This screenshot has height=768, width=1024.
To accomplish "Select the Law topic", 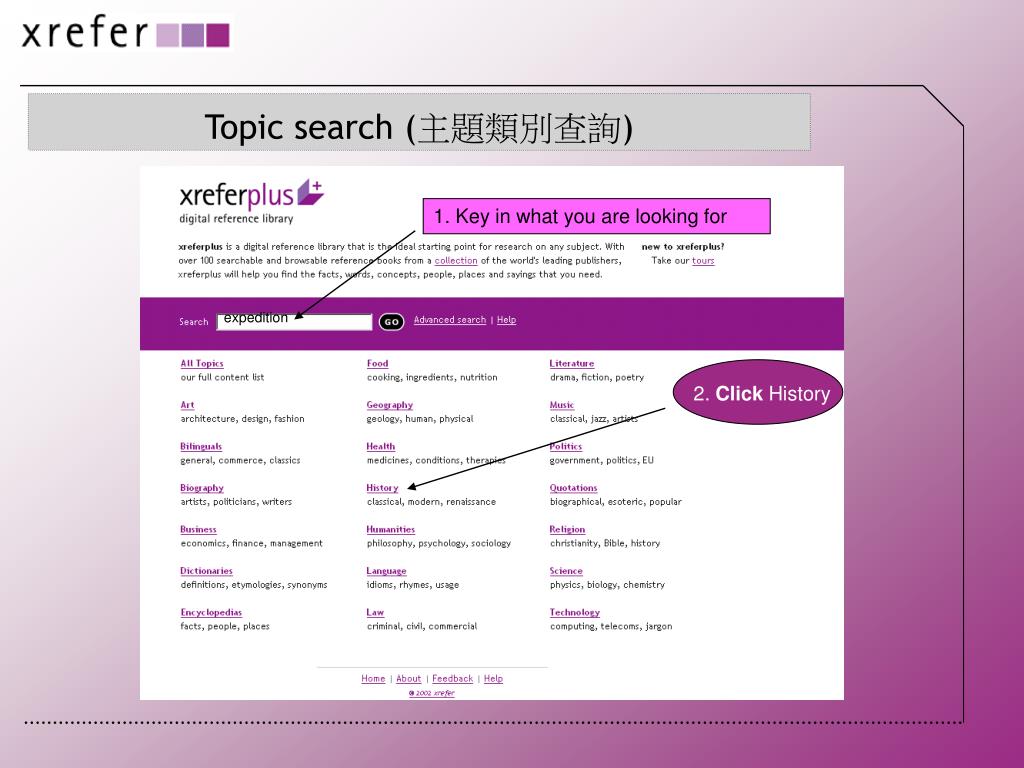I will (x=375, y=613).
